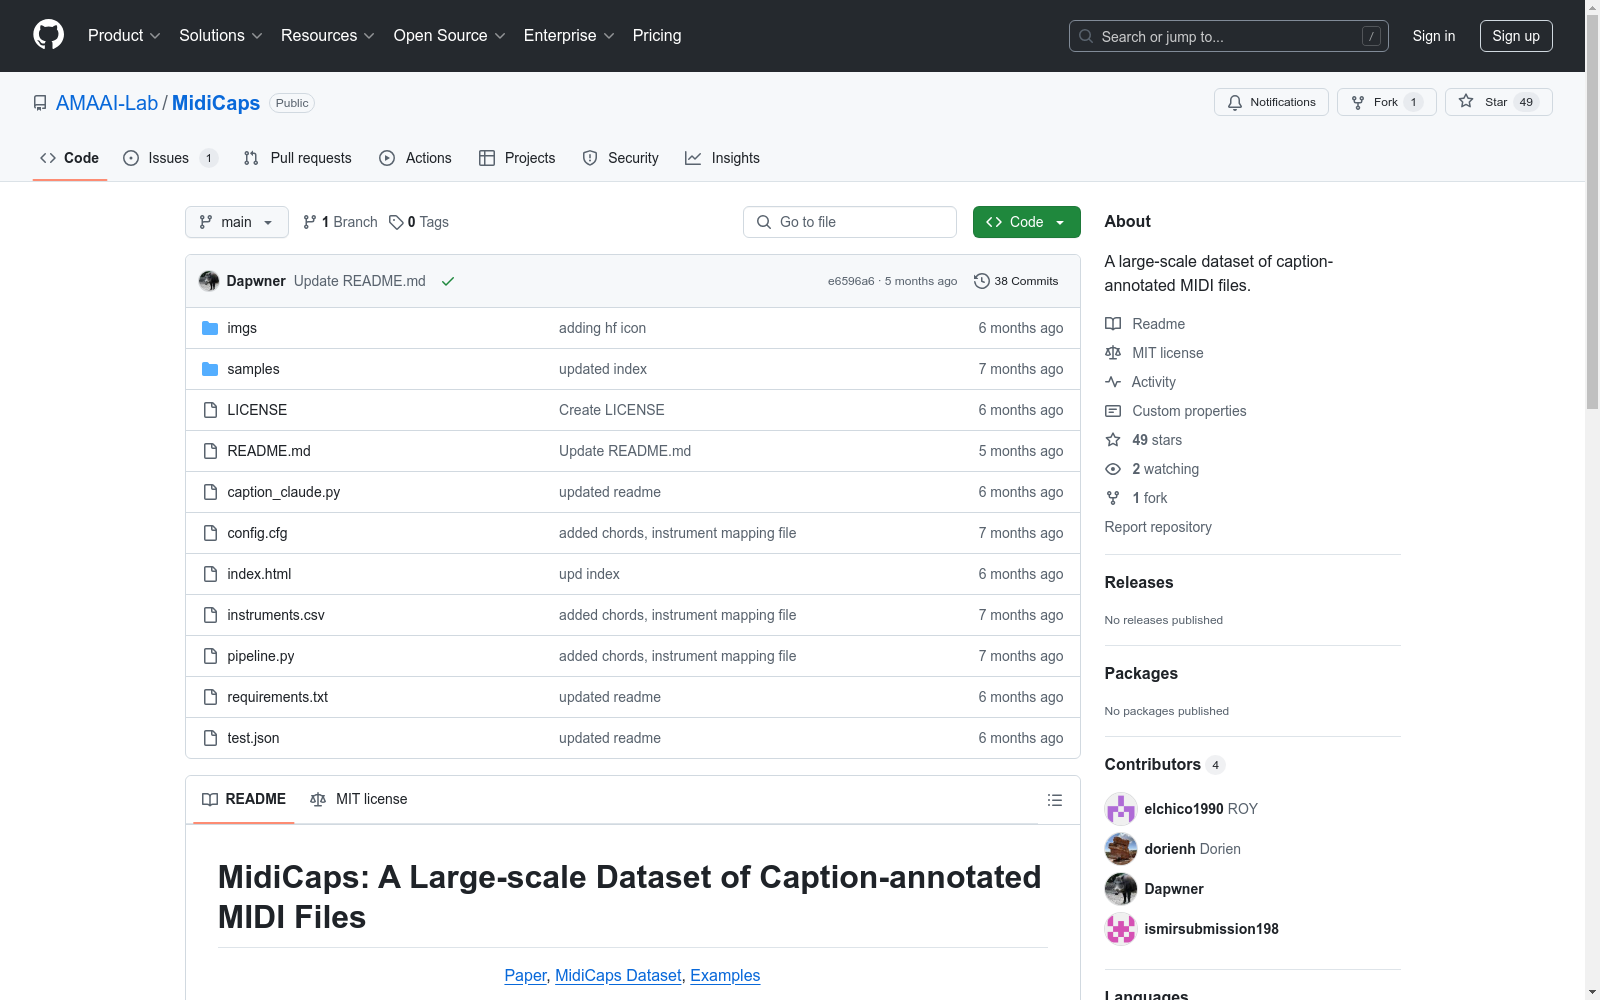The height and width of the screenshot is (1000, 1600).
Task: Expand the Open Source menu
Action: 450,35
